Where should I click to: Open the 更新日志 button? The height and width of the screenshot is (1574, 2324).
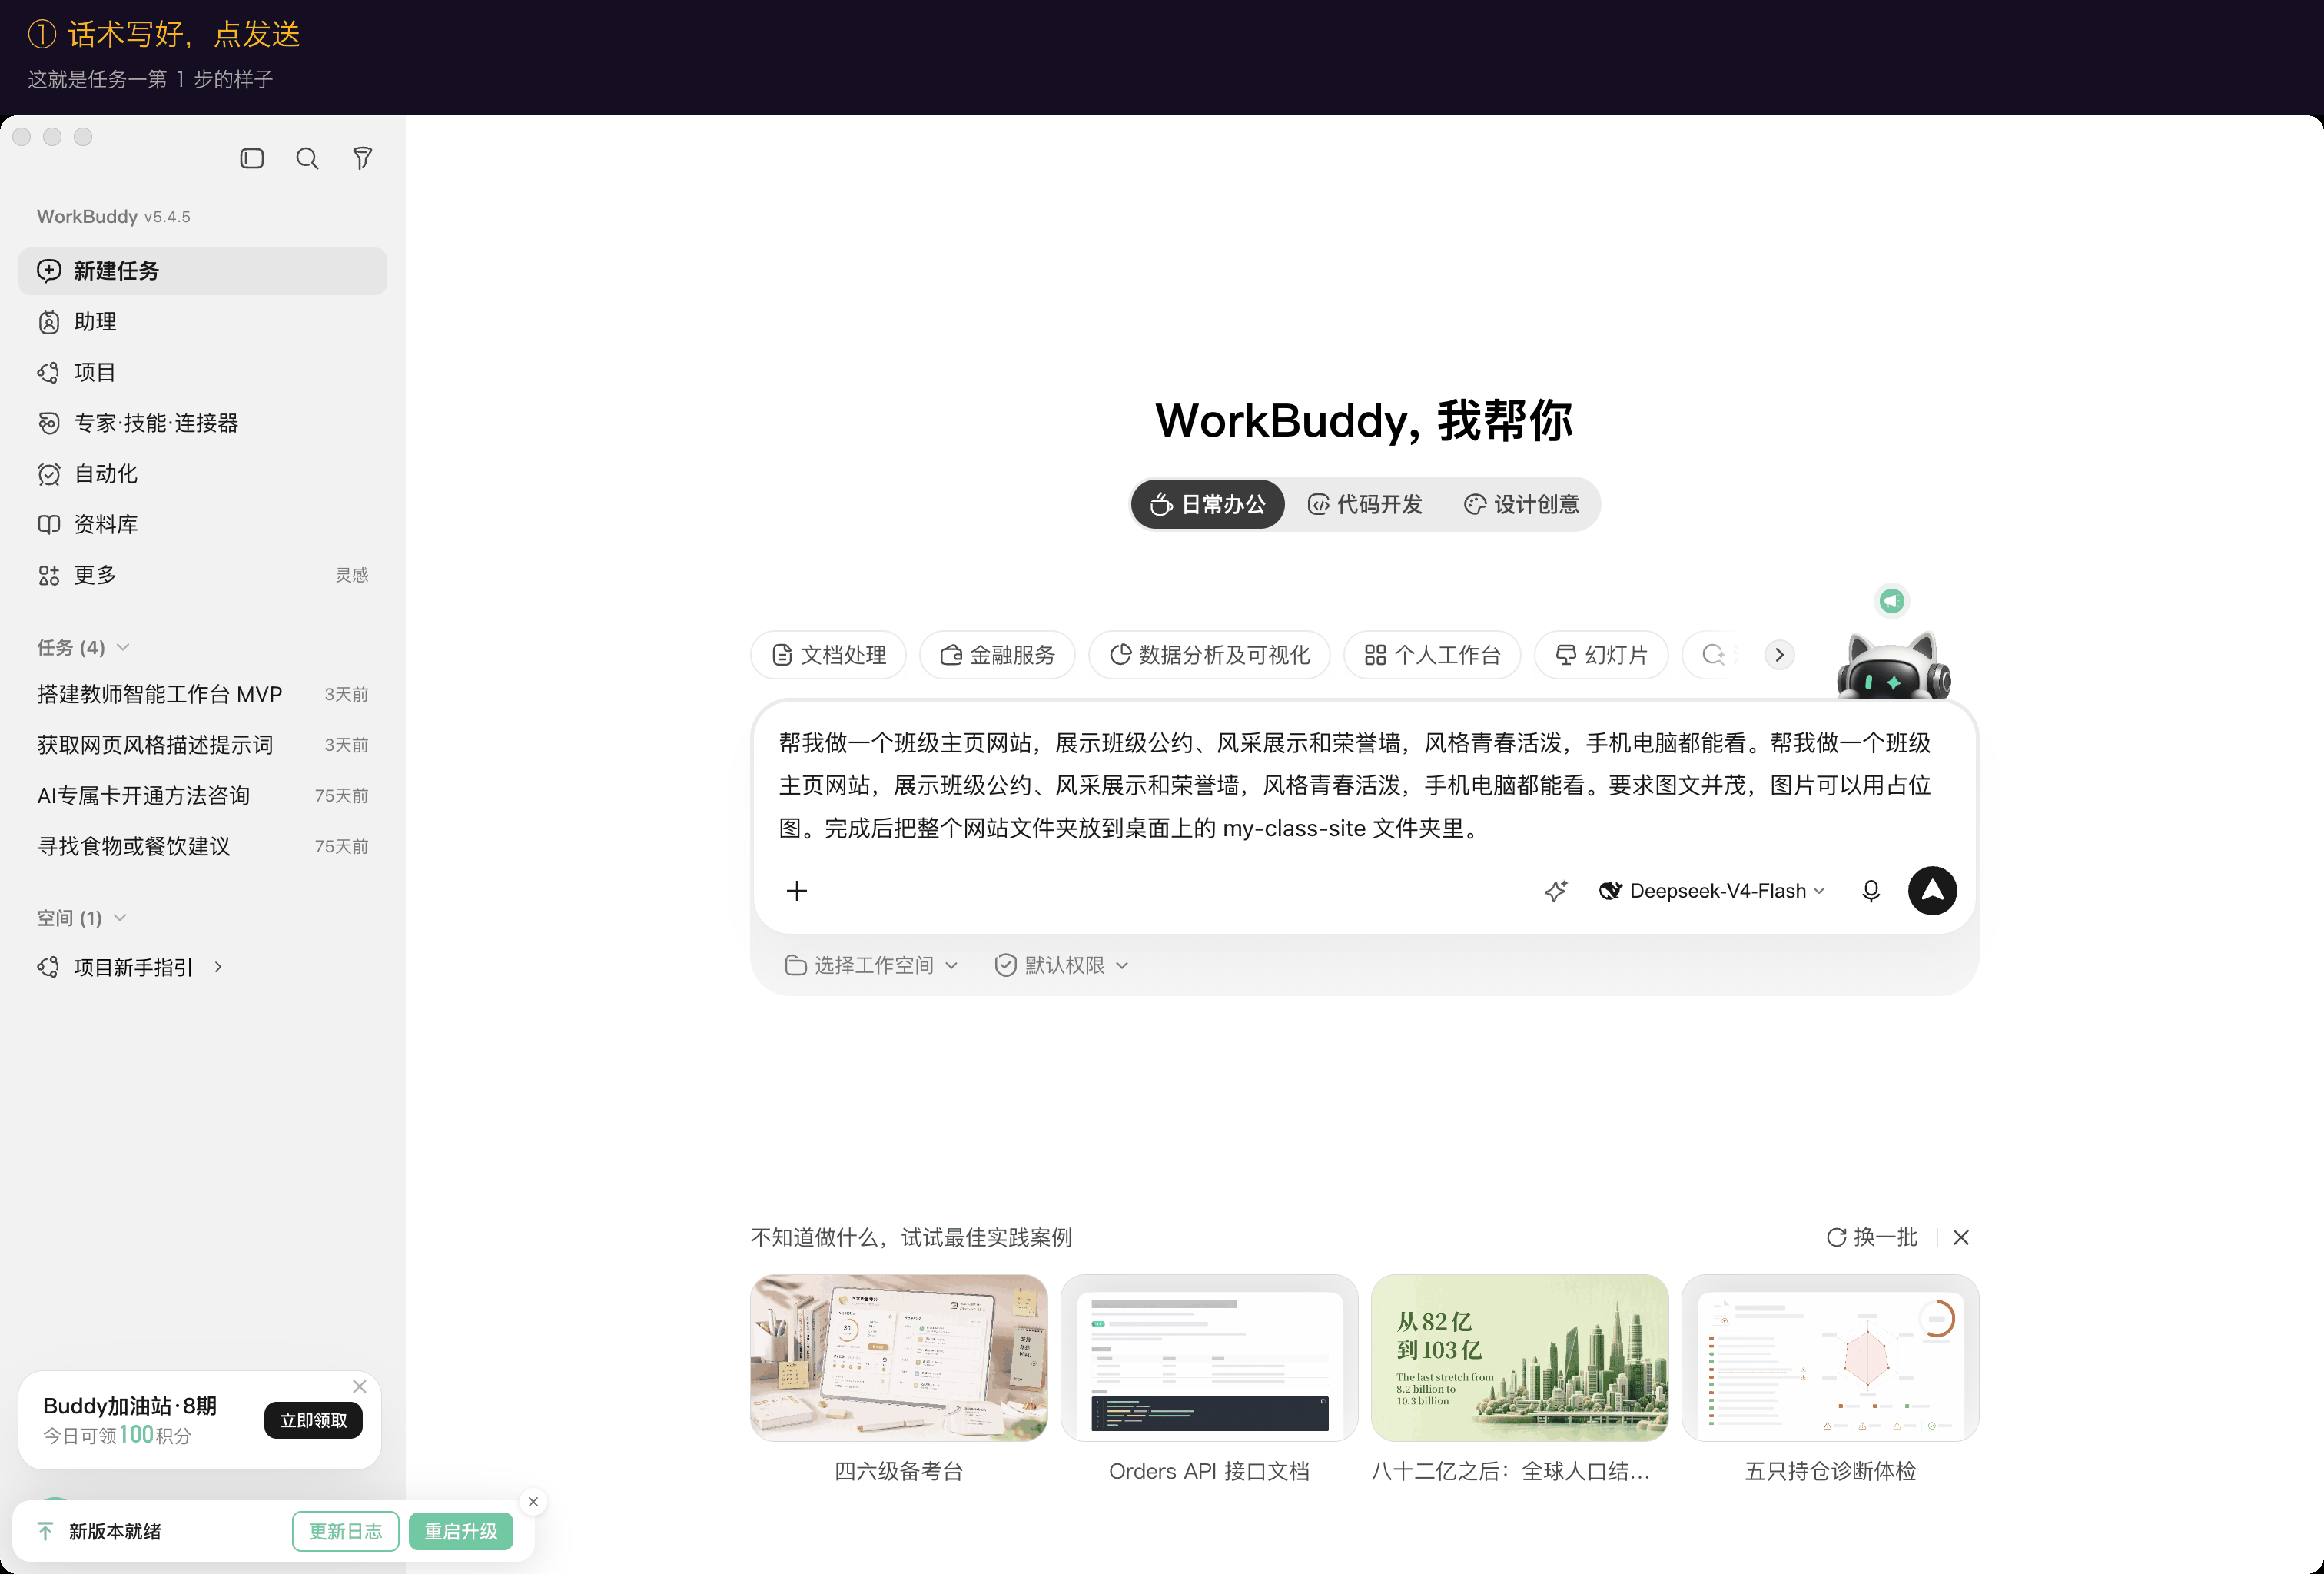pos(345,1531)
